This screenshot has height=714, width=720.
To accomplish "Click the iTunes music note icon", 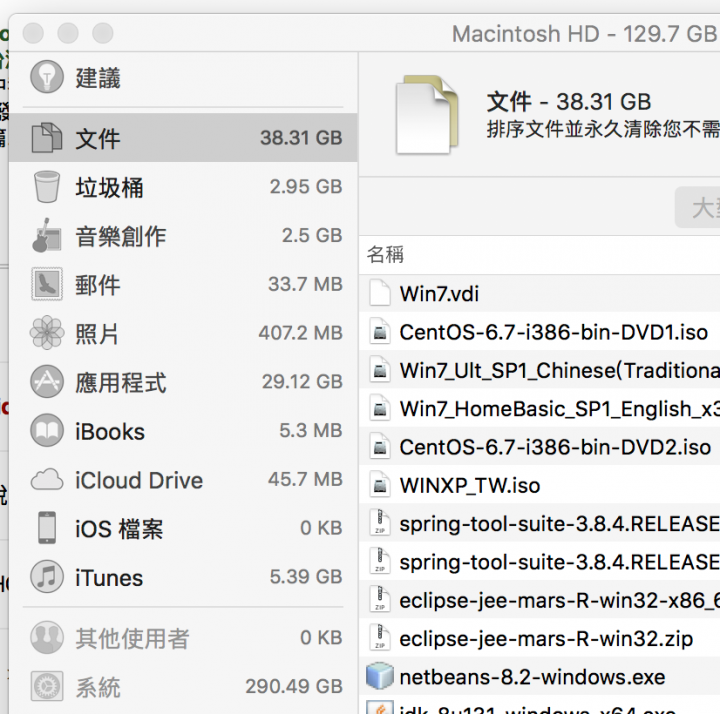I will coord(47,577).
